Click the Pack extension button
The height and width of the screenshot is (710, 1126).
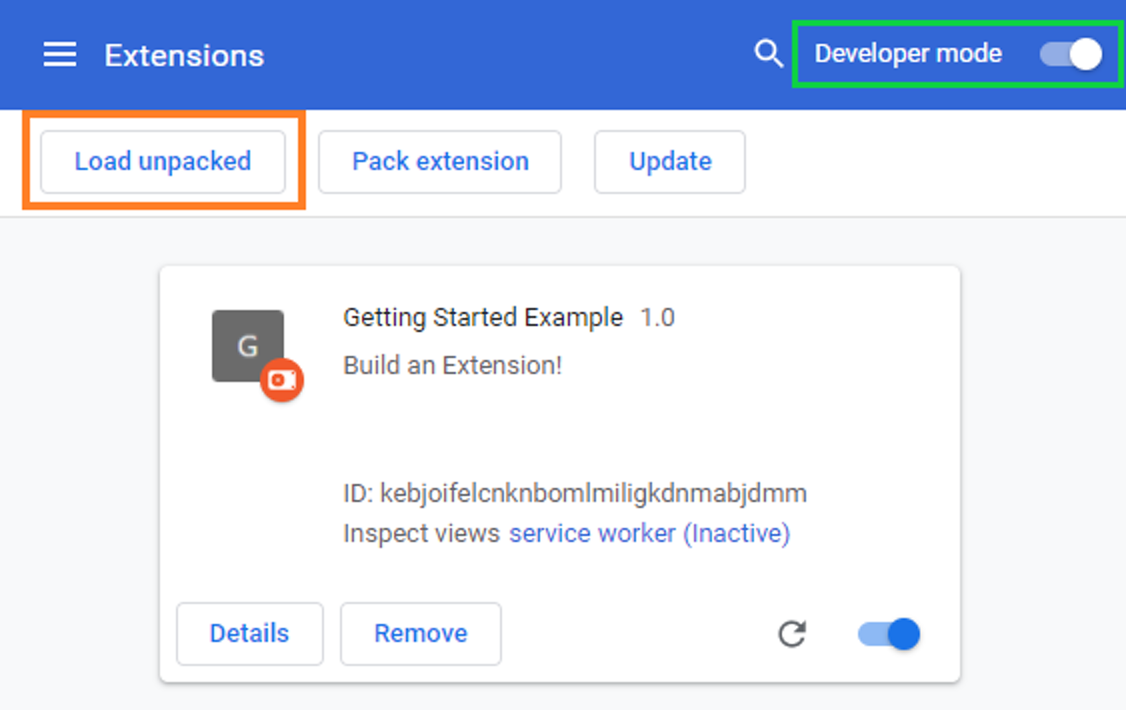(x=440, y=162)
